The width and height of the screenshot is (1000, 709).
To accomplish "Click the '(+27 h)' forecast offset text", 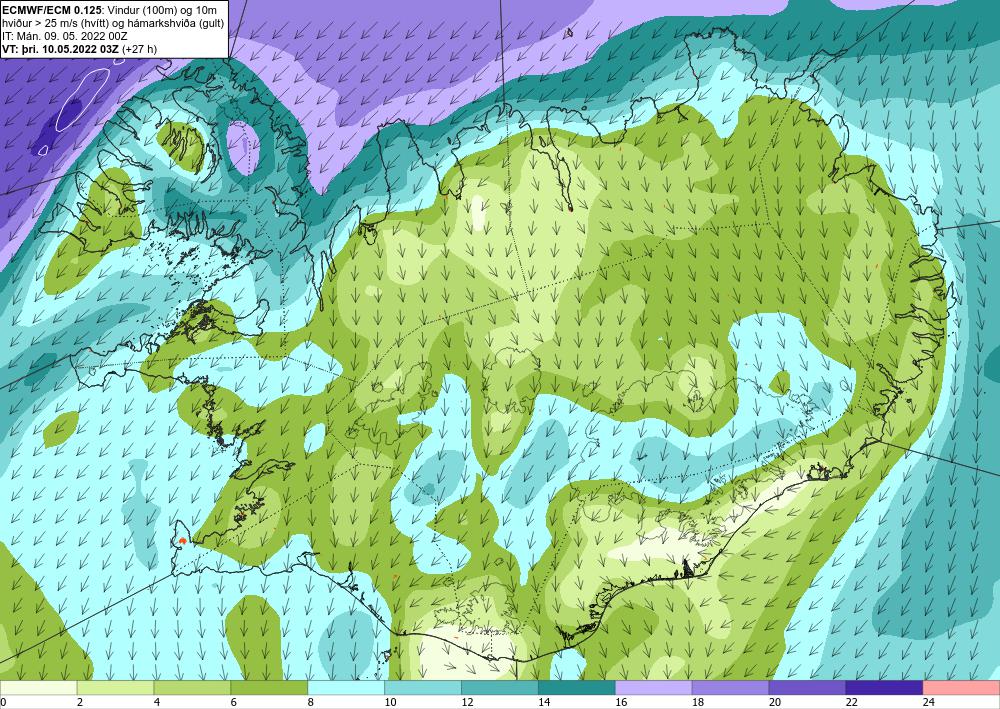I will pyautogui.click(x=140, y=49).
